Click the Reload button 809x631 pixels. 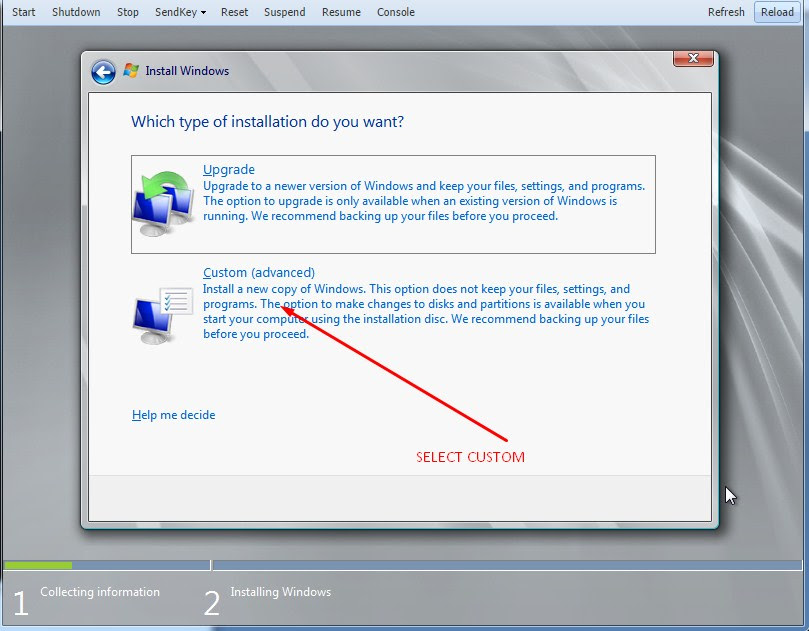[777, 12]
